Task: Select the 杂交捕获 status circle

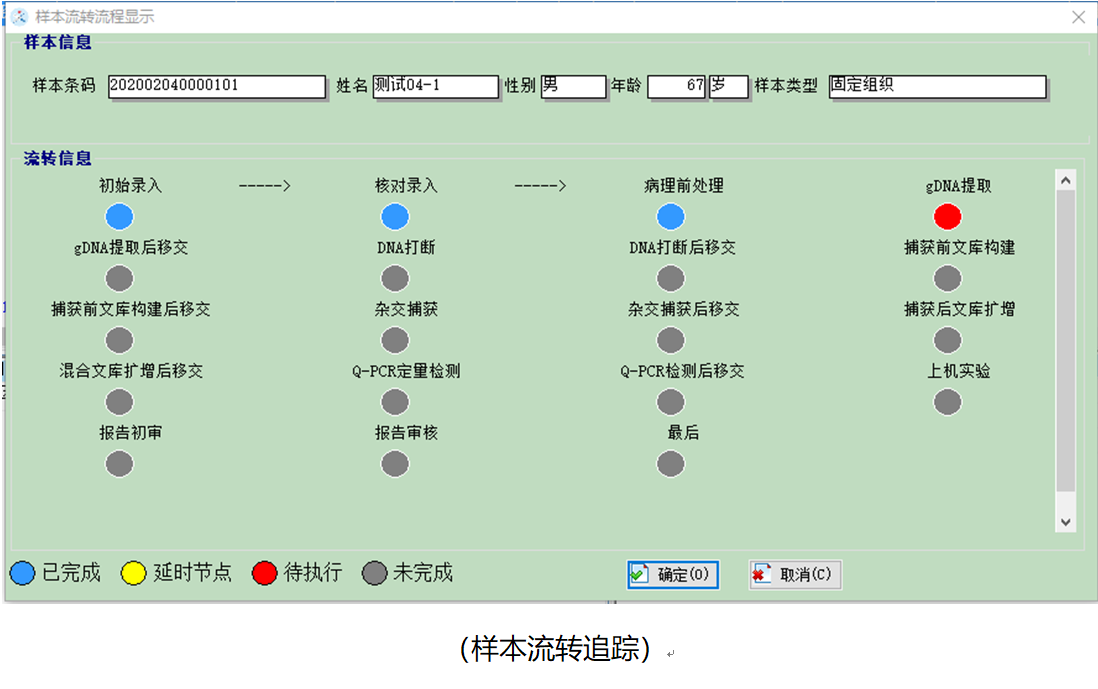Action: click(394, 340)
